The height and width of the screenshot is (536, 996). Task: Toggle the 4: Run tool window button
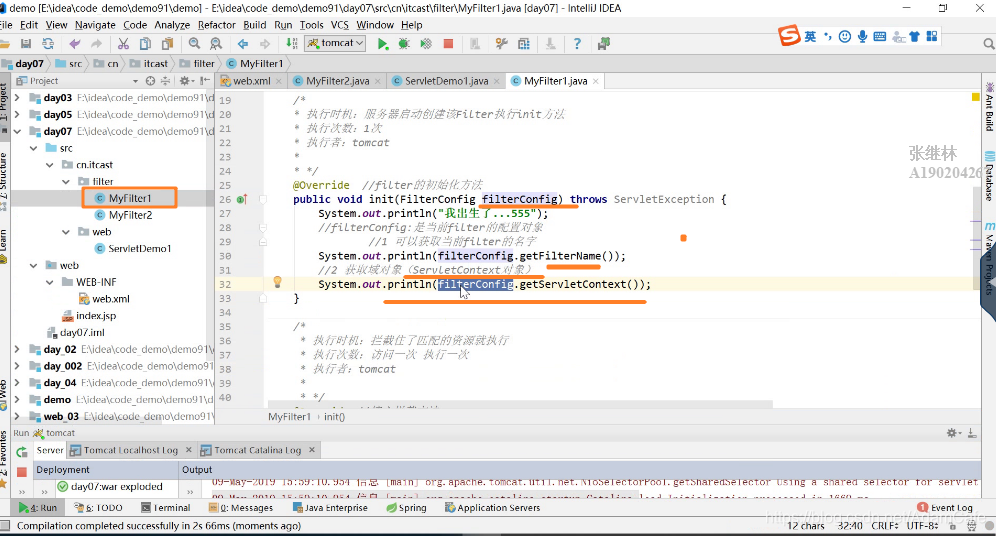38,508
